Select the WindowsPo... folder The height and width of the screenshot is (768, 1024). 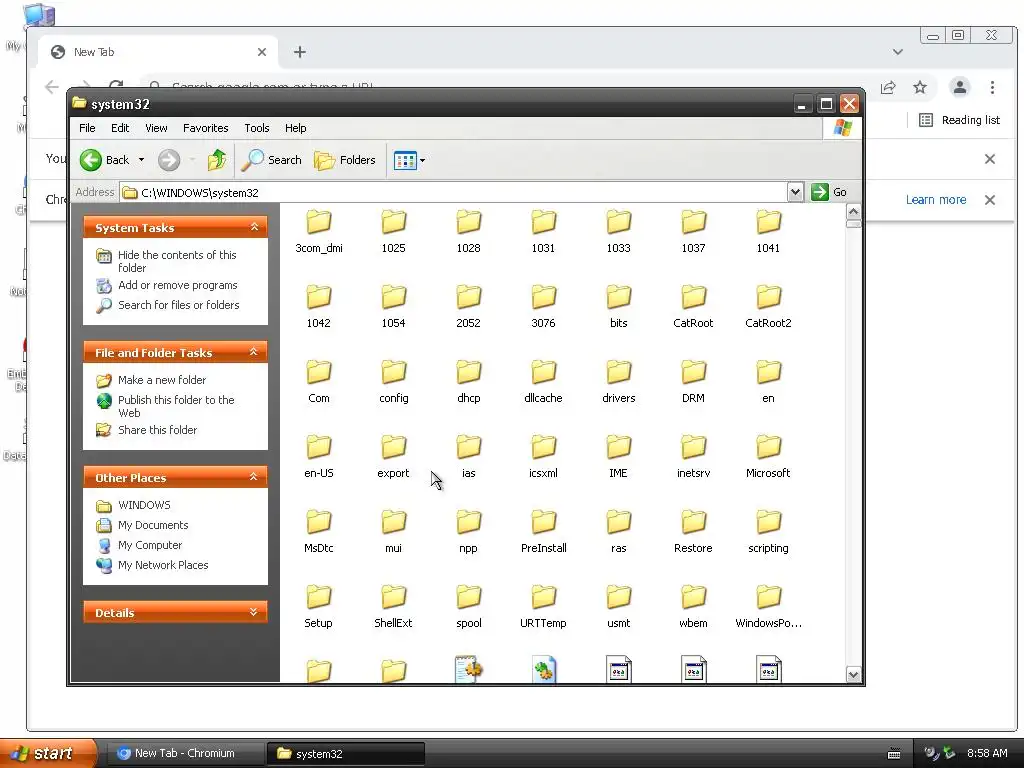point(769,607)
